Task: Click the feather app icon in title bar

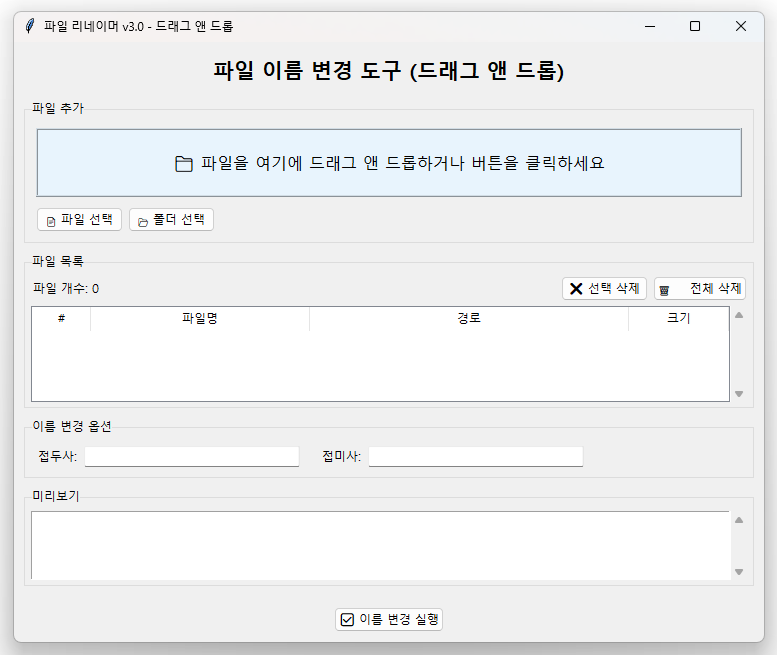Action: point(30,26)
